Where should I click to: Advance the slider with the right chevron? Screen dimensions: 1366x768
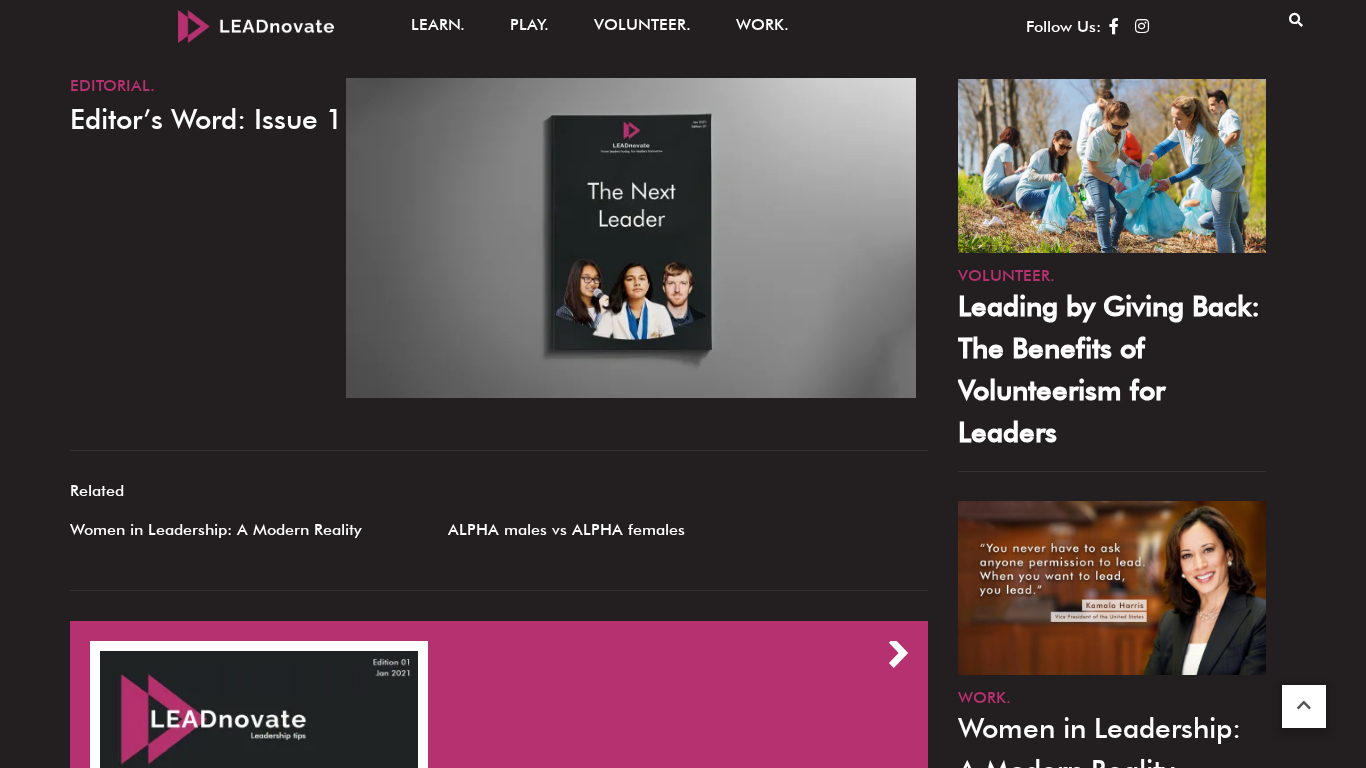[898, 654]
